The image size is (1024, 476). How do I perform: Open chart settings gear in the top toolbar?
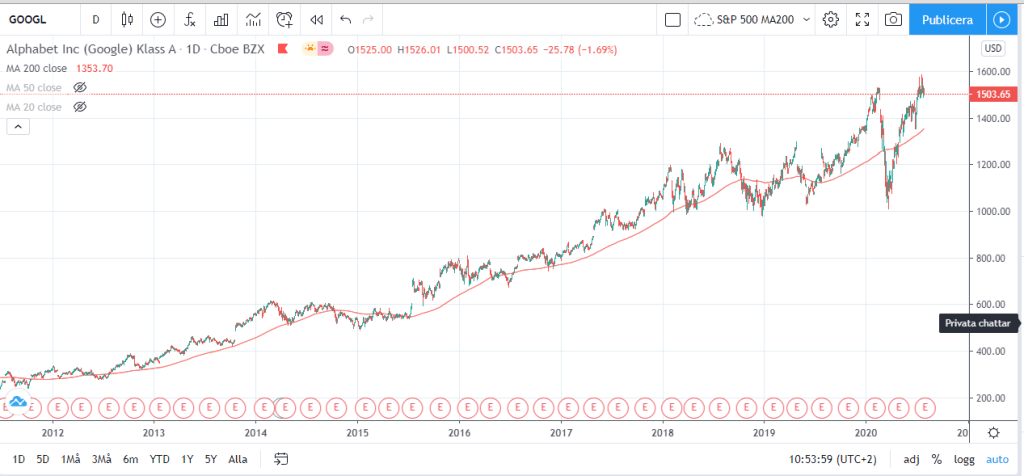830,19
